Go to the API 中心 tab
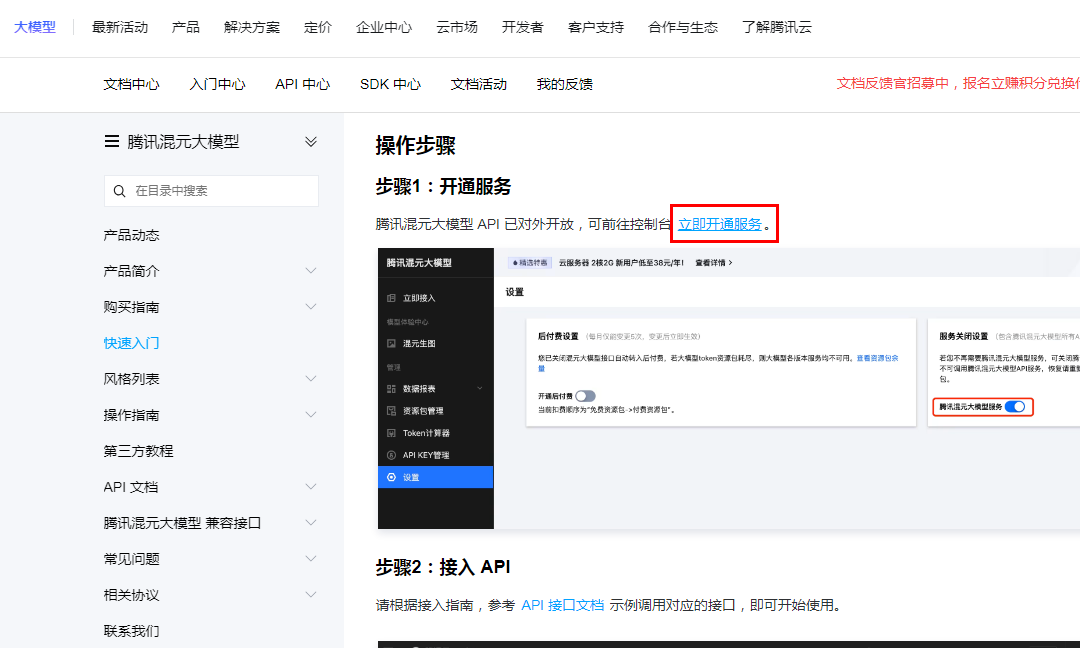The height and width of the screenshot is (648, 1080). click(302, 84)
